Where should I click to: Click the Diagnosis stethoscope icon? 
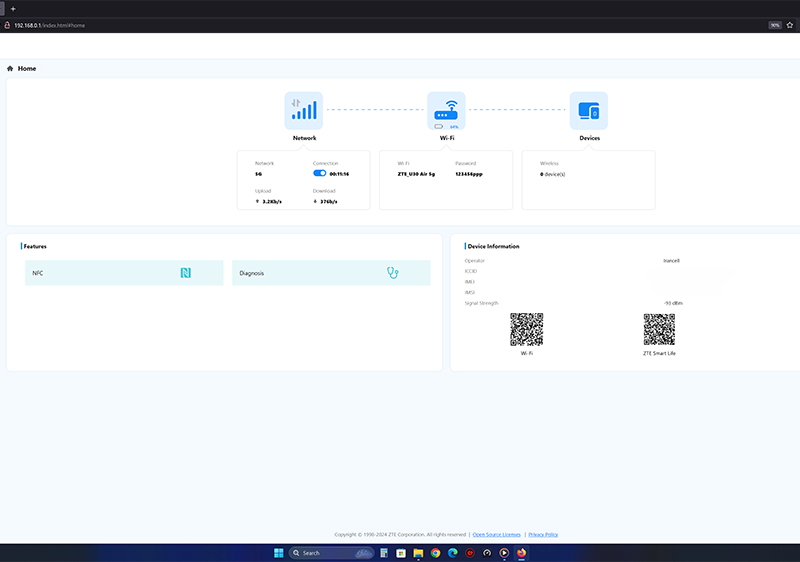[392, 273]
